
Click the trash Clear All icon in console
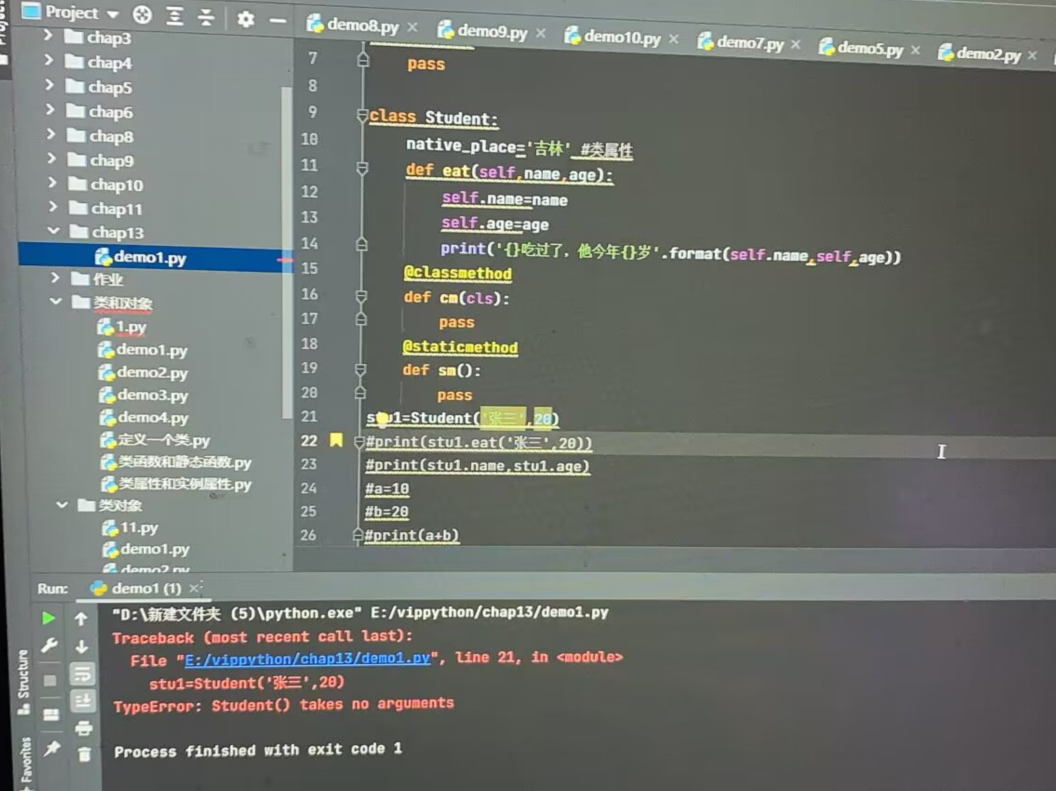(x=84, y=753)
